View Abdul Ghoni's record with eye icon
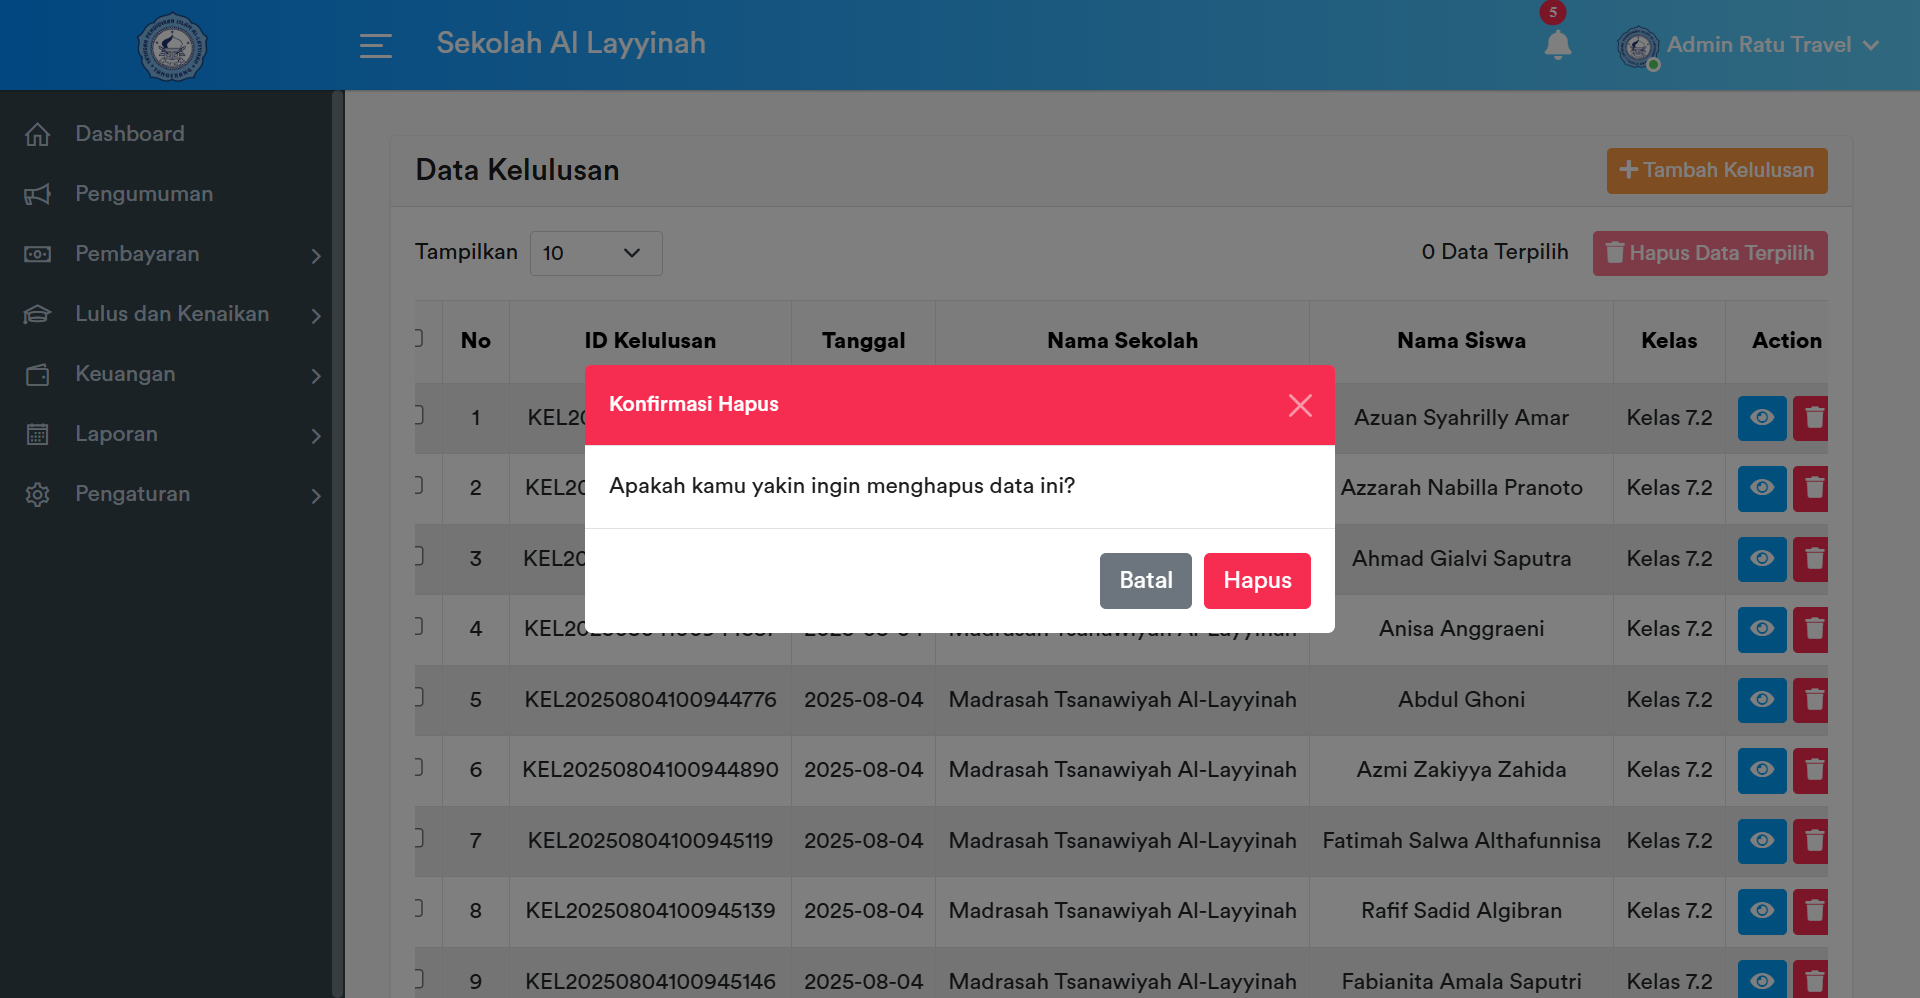The width and height of the screenshot is (1920, 998). coord(1761,700)
